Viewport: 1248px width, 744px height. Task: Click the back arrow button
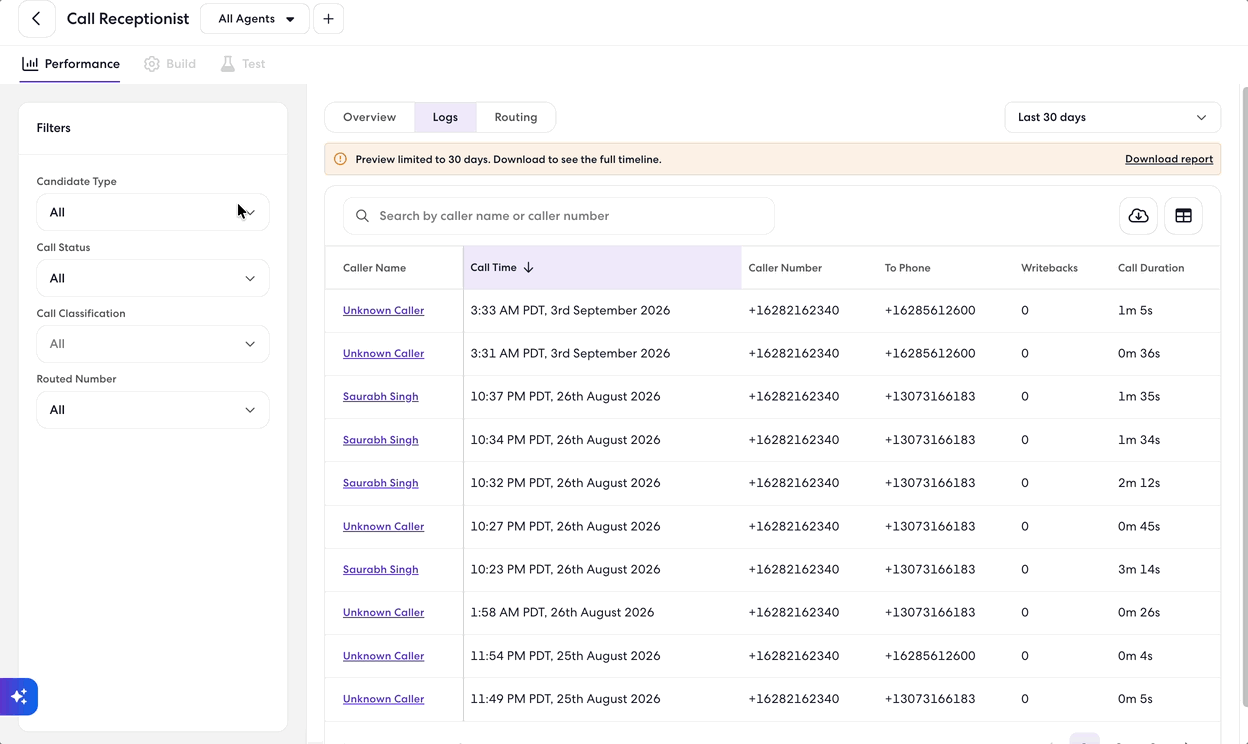click(x=37, y=19)
